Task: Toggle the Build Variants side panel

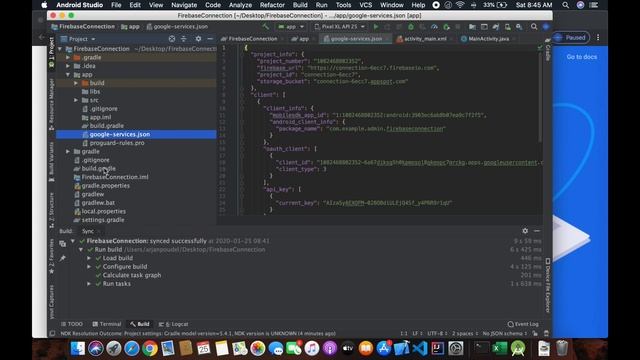Action: pos(51,161)
